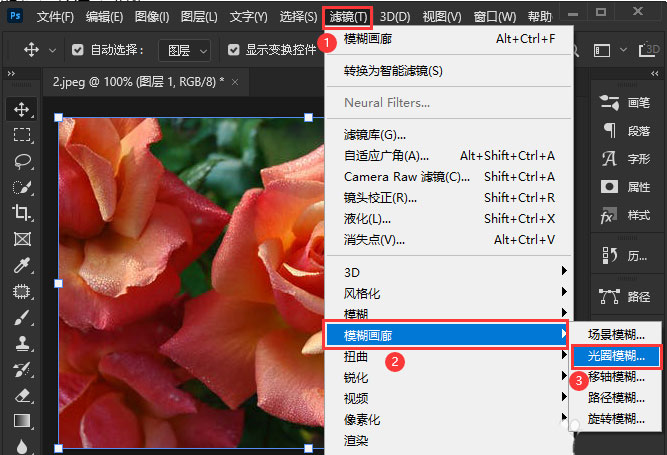The height and width of the screenshot is (455, 667).
Task: Select the Blur tool droplet icon
Action: [22, 446]
